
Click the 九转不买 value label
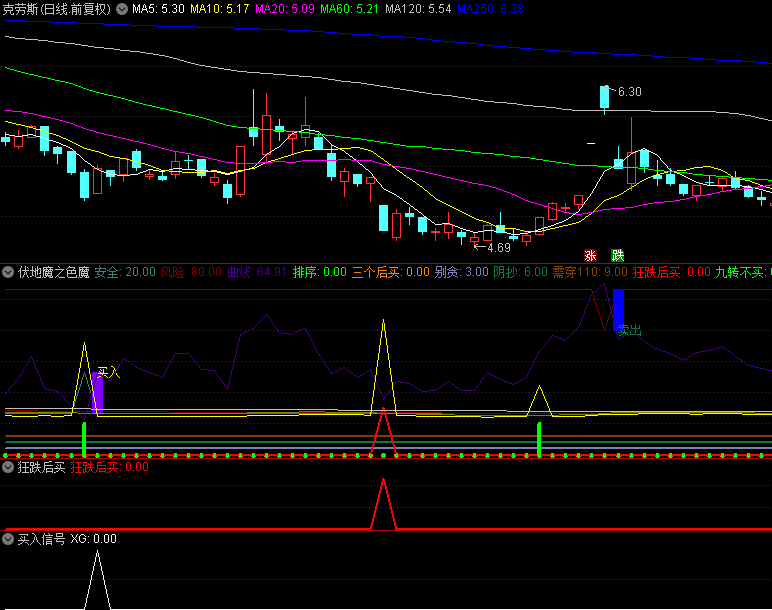pyautogui.click(x=743, y=272)
